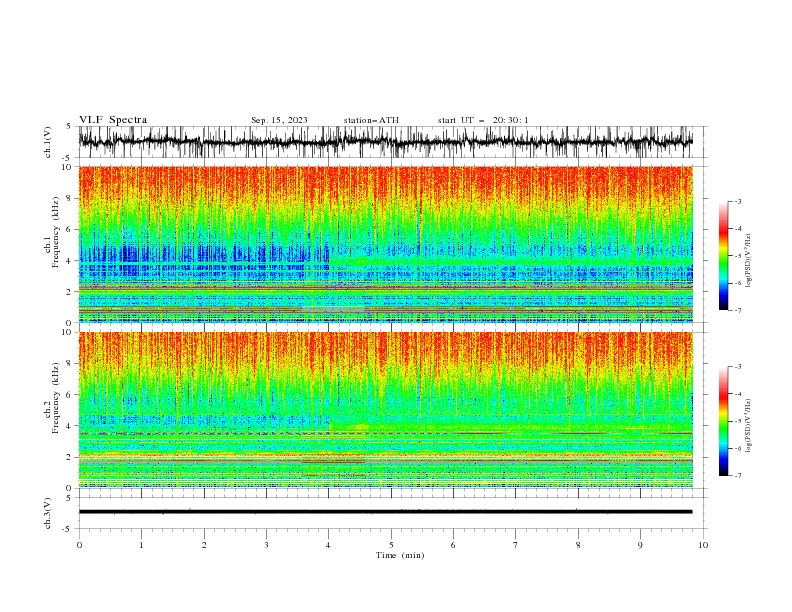Click time axis tick label "6"
The height and width of the screenshot is (612, 792).
454,545
